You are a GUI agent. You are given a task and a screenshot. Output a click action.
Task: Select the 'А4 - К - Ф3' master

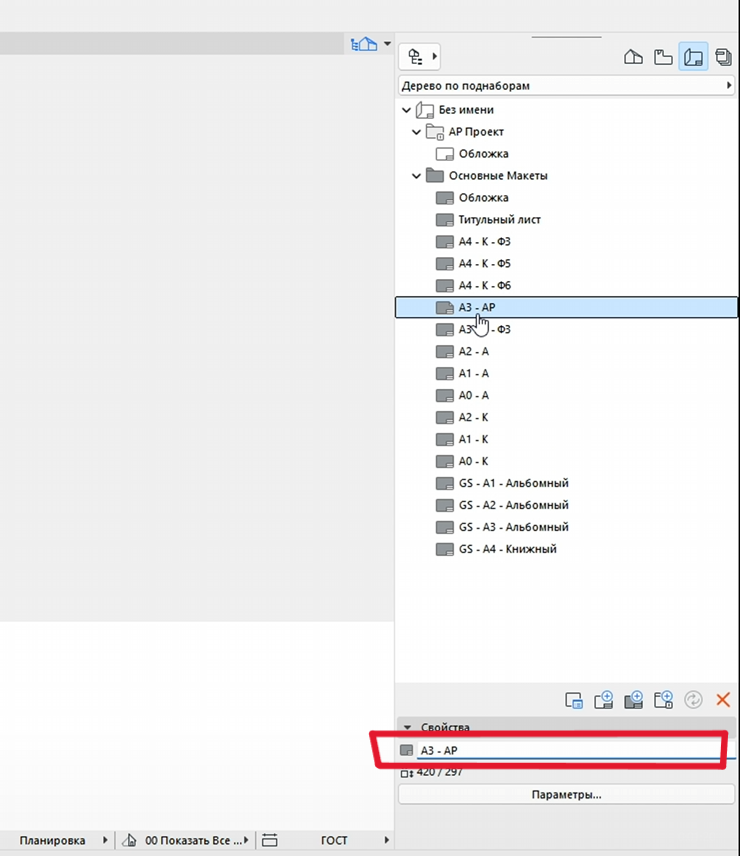[485, 241]
